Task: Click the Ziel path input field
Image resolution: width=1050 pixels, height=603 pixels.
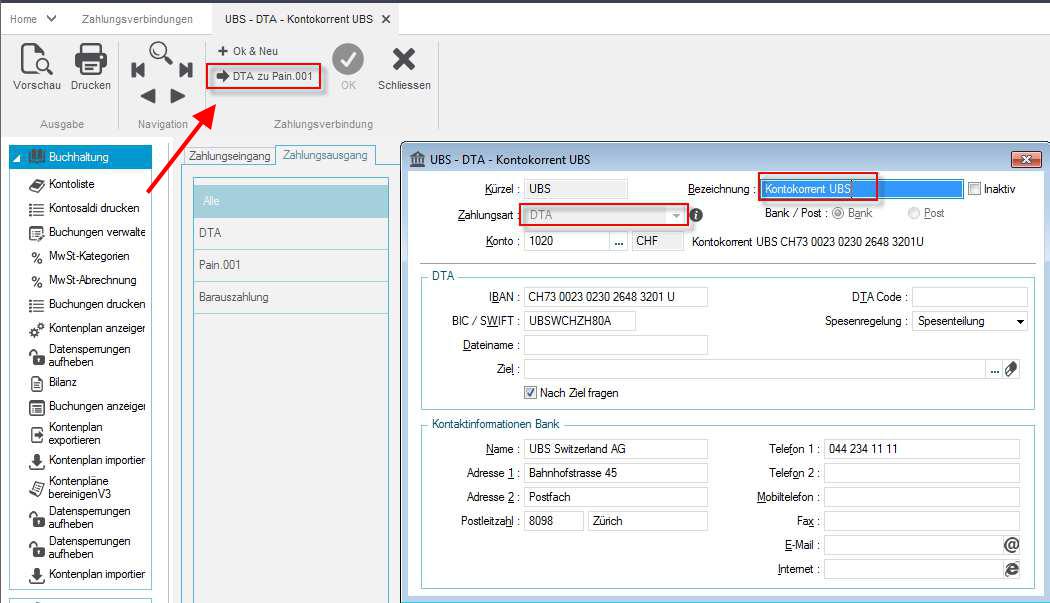Action: click(755, 369)
